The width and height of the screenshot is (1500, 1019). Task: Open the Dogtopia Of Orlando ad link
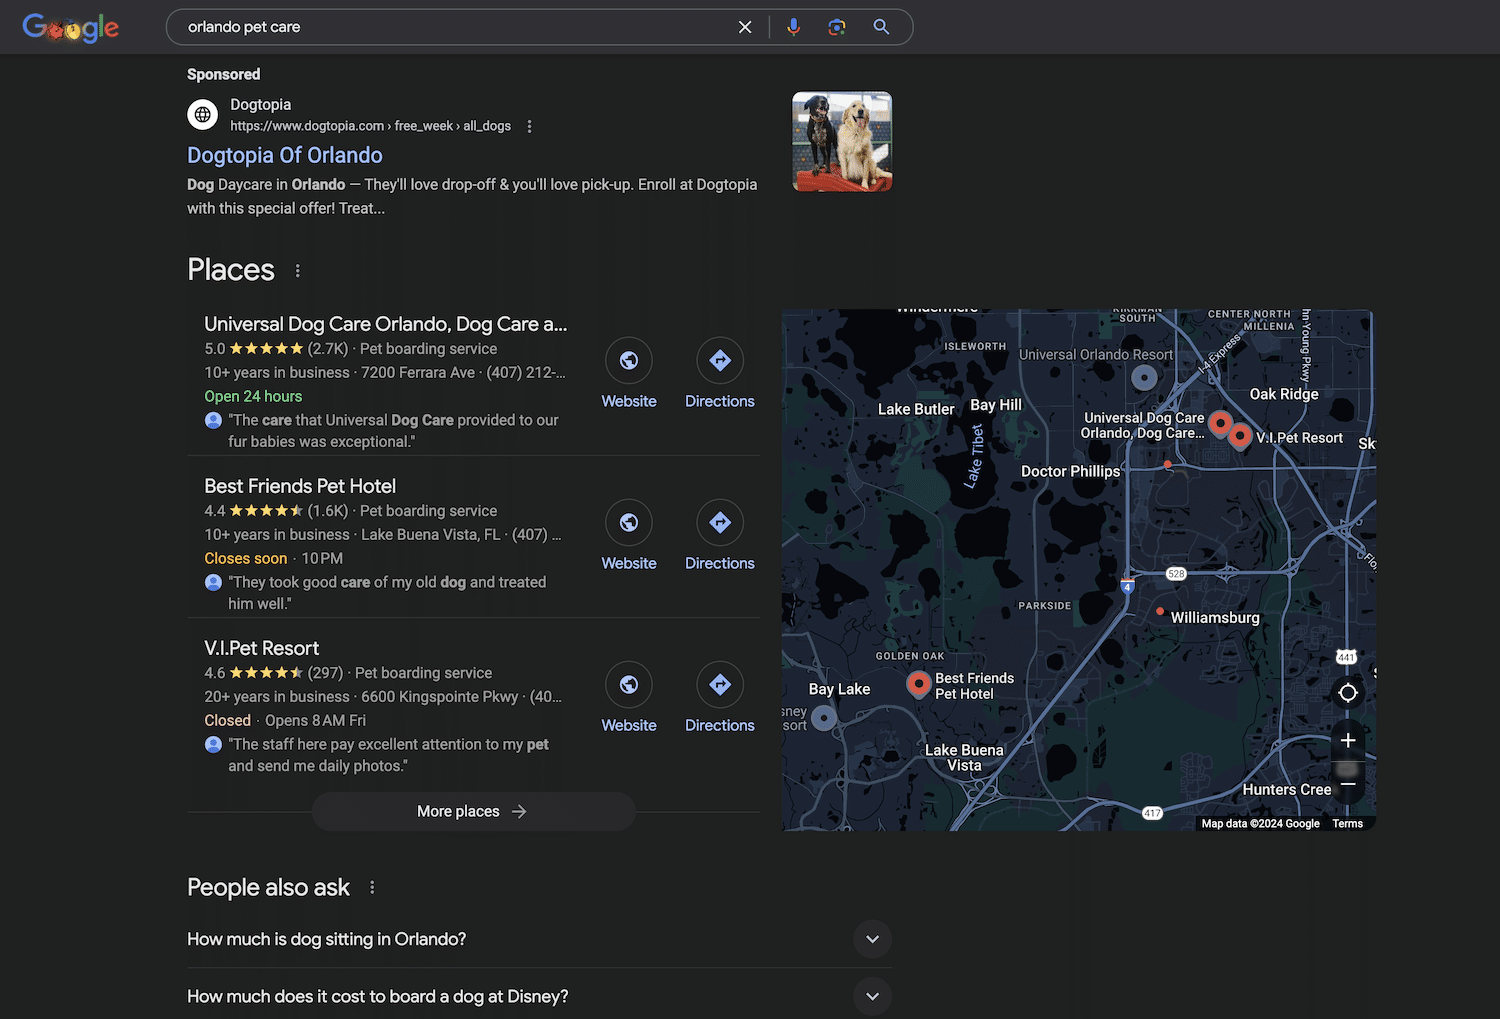tap(285, 155)
